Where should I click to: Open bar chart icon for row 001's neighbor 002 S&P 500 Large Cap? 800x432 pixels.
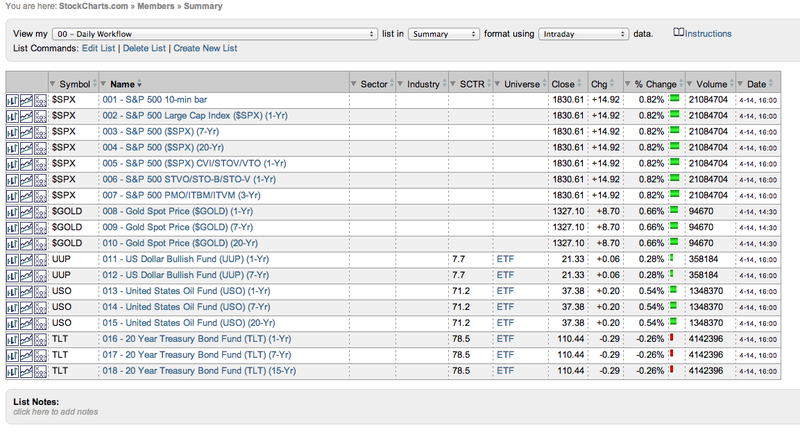12,116
